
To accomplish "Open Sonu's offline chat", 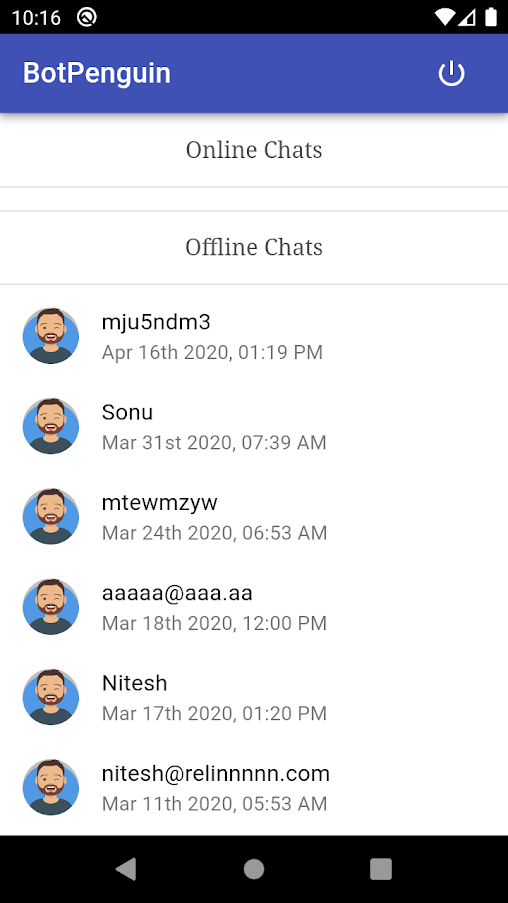I will (x=254, y=426).
